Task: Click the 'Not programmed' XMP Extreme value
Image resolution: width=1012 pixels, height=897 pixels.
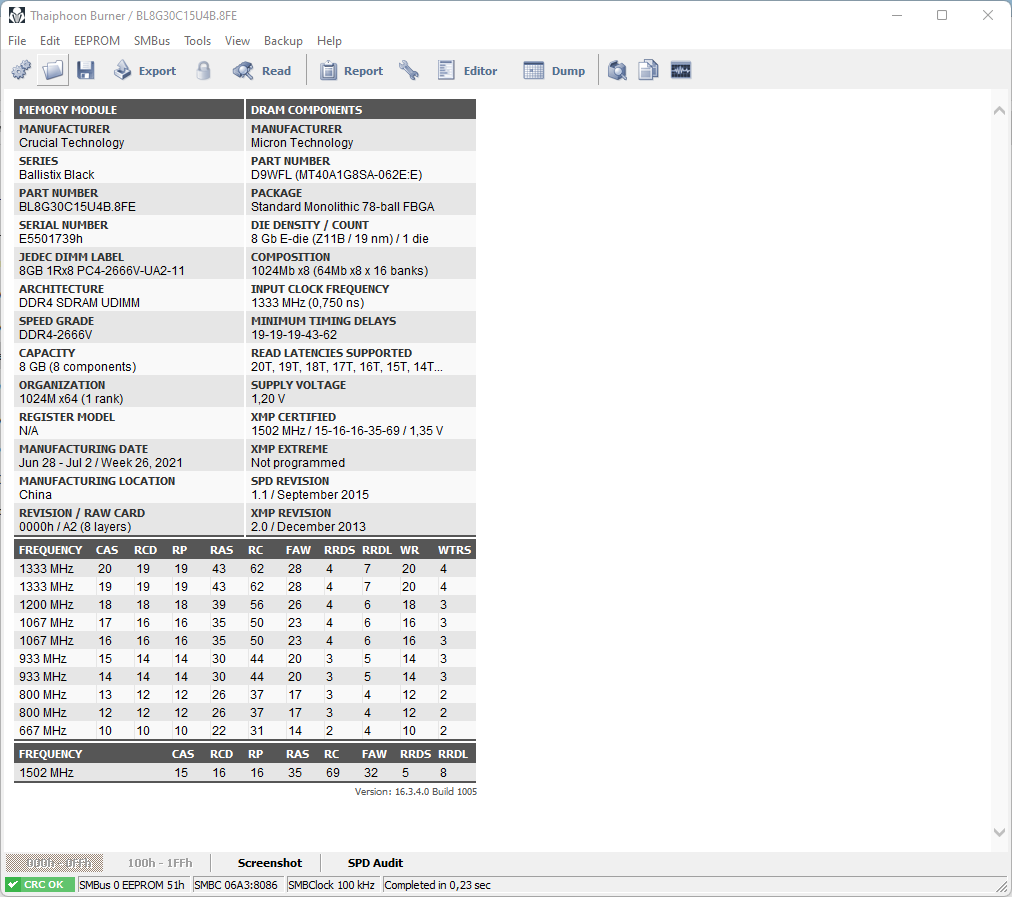Action: pyautogui.click(x=298, y=463)
